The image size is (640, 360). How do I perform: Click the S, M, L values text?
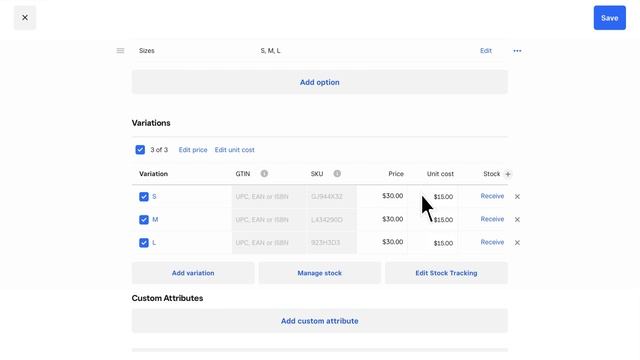[x=270, y=51]
